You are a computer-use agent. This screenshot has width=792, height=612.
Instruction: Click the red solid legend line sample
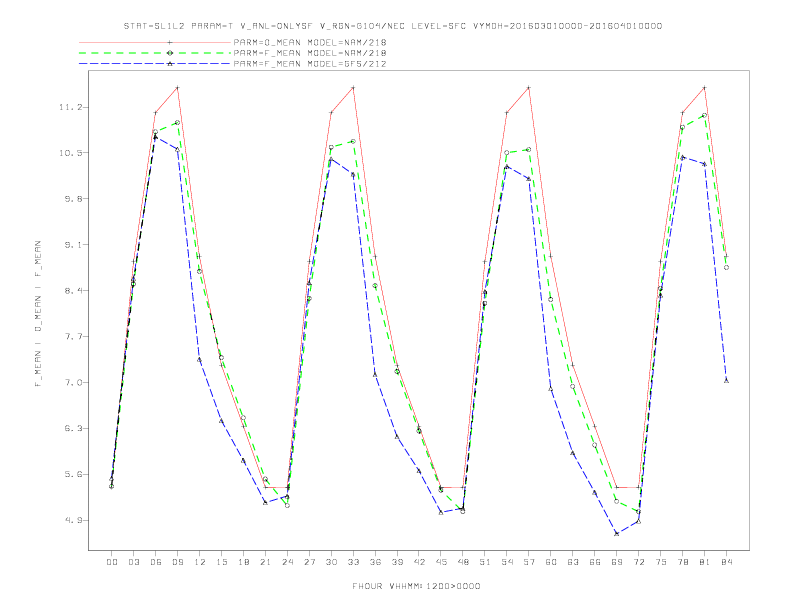tap(155, 42)
